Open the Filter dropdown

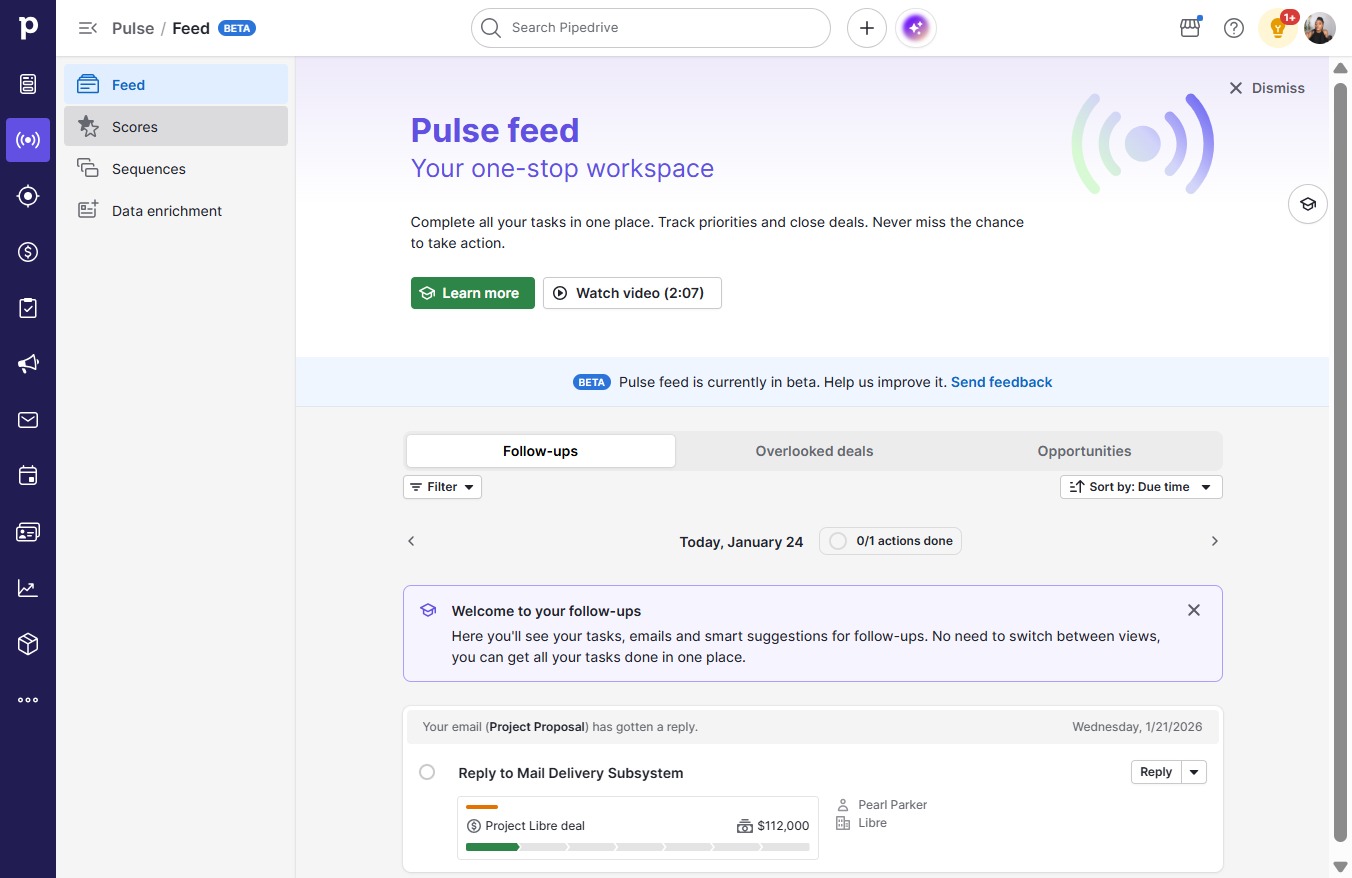(x=442, y=487)
